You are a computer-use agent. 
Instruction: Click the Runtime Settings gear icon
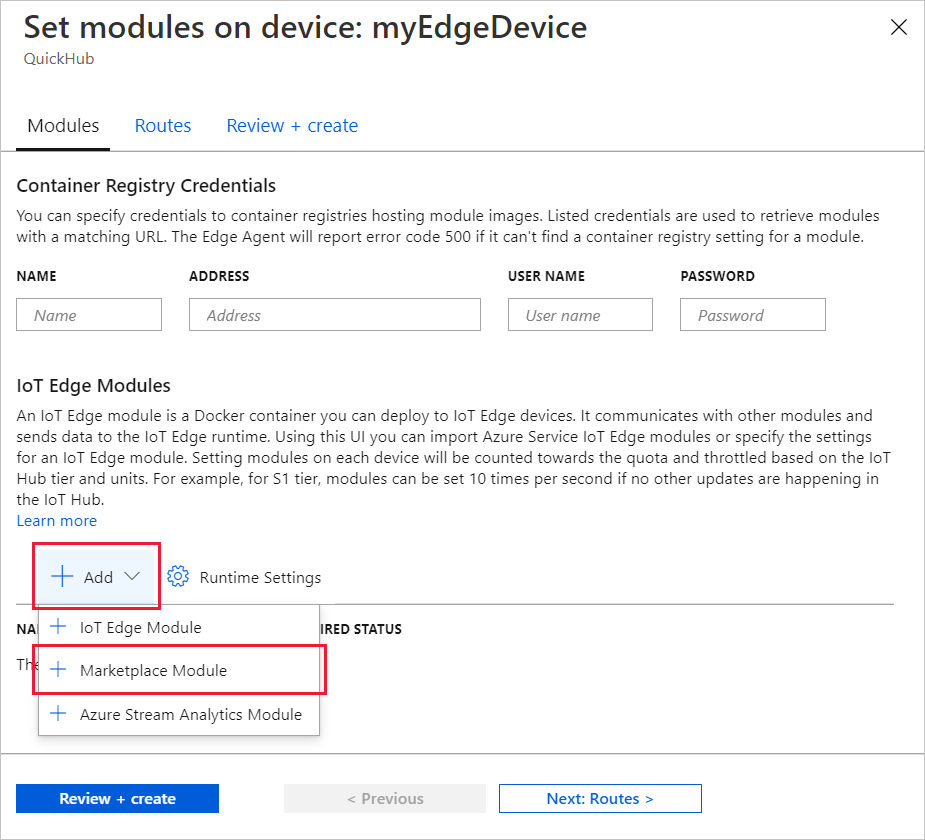point(178,577)
